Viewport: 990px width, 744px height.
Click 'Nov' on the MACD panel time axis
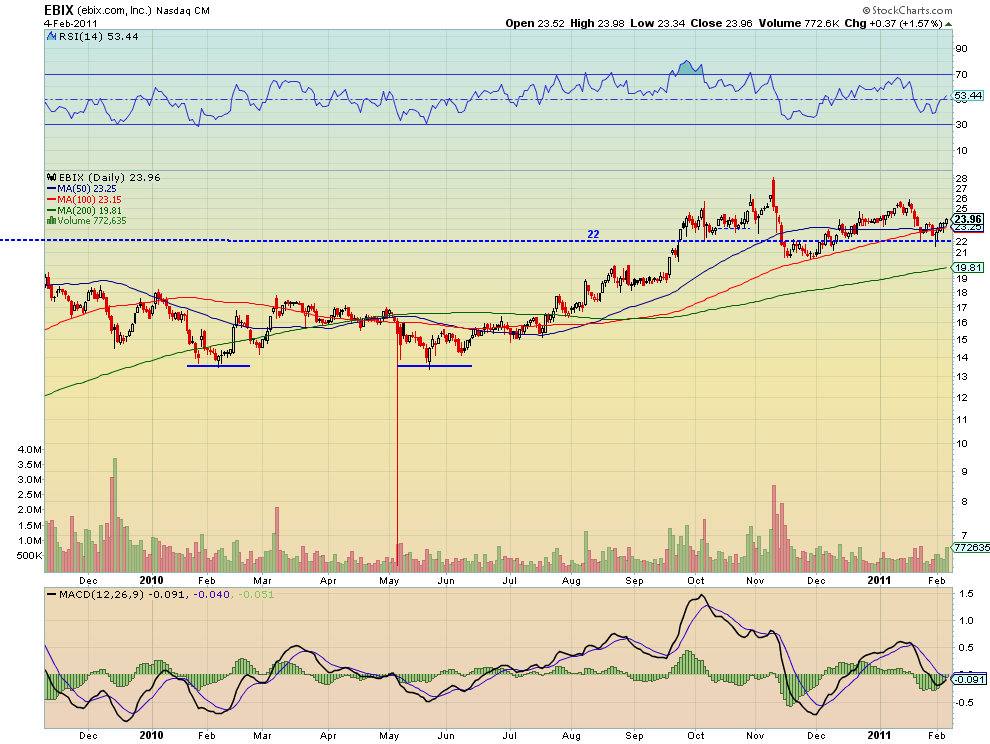tap(755, 735)
